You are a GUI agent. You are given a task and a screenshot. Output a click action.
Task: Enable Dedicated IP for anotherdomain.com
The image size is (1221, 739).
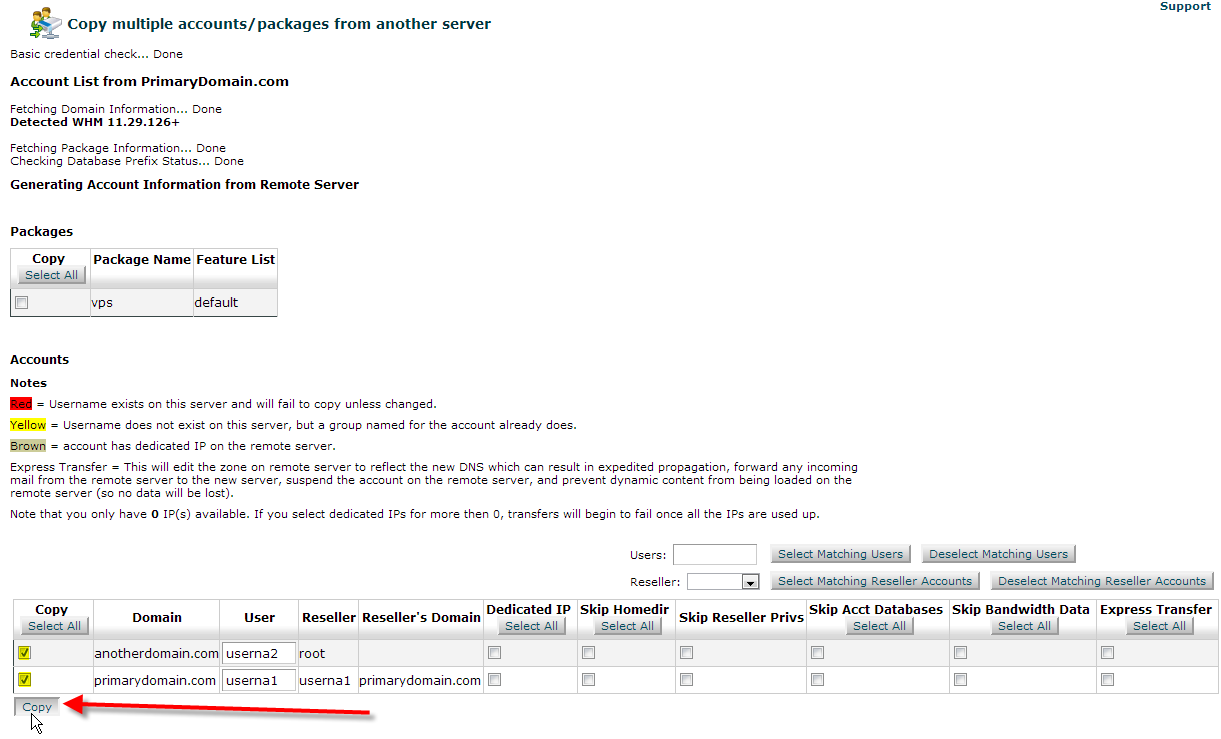pos(494,653)
